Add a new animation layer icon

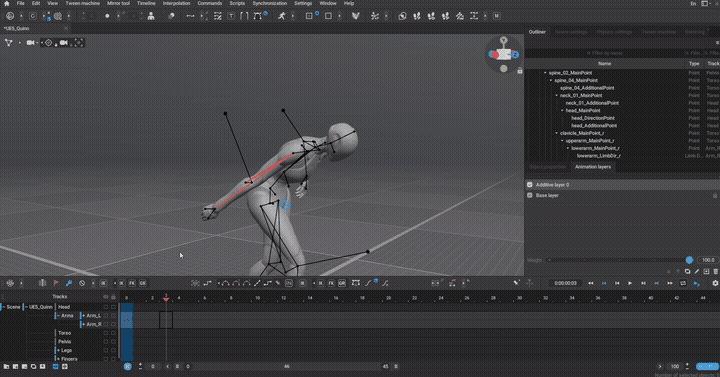(x=706, y=271)
